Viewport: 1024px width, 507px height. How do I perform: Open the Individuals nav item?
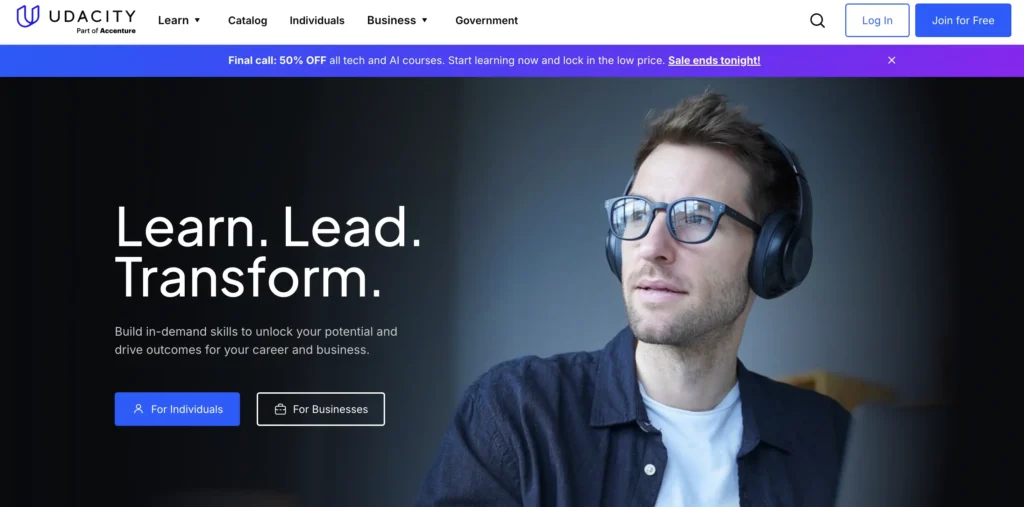pos(317,20)
